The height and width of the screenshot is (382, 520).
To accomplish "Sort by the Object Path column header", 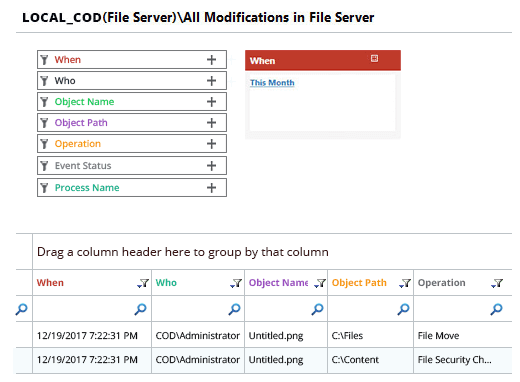I will click(359, 283).
